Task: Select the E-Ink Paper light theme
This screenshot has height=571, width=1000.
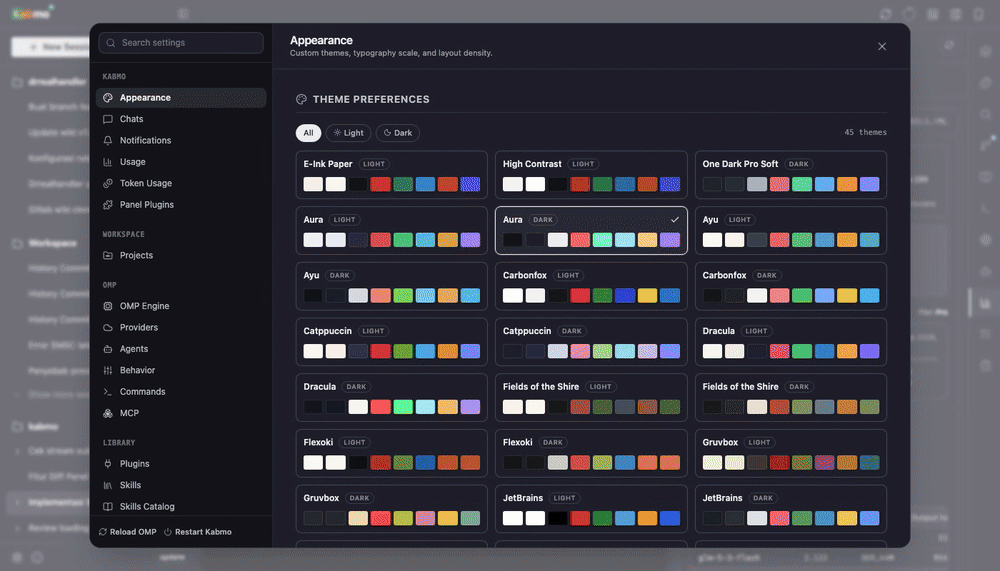Action: [x=392, y=175]
